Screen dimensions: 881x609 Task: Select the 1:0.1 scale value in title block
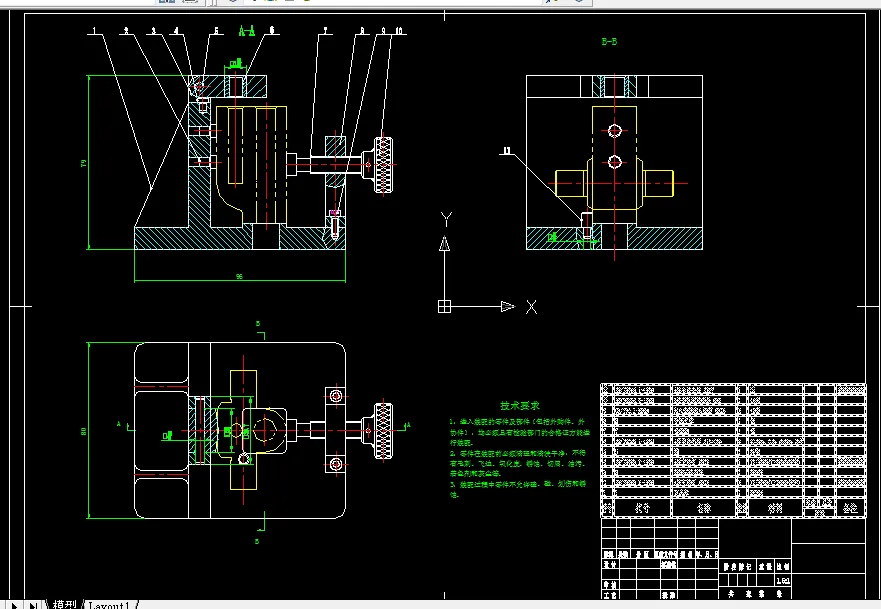click(783, 580)
